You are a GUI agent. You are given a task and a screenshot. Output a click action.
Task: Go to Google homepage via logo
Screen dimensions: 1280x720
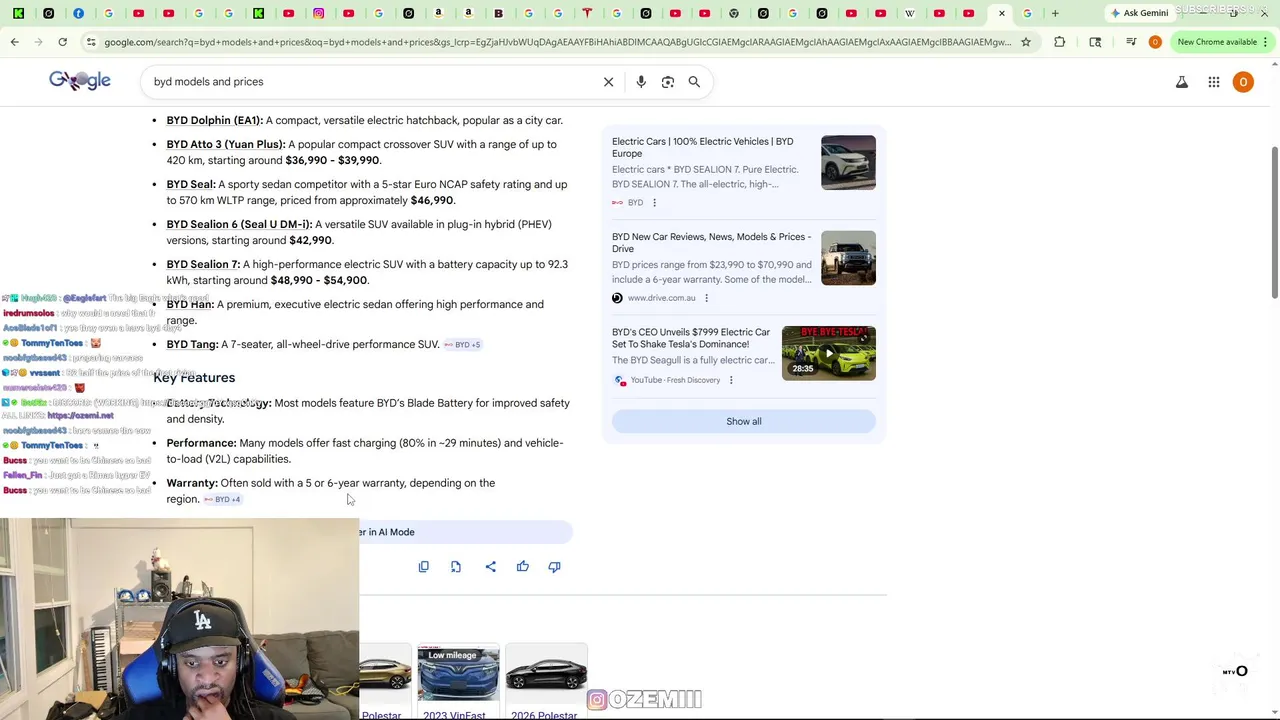(x=80, y=81)
